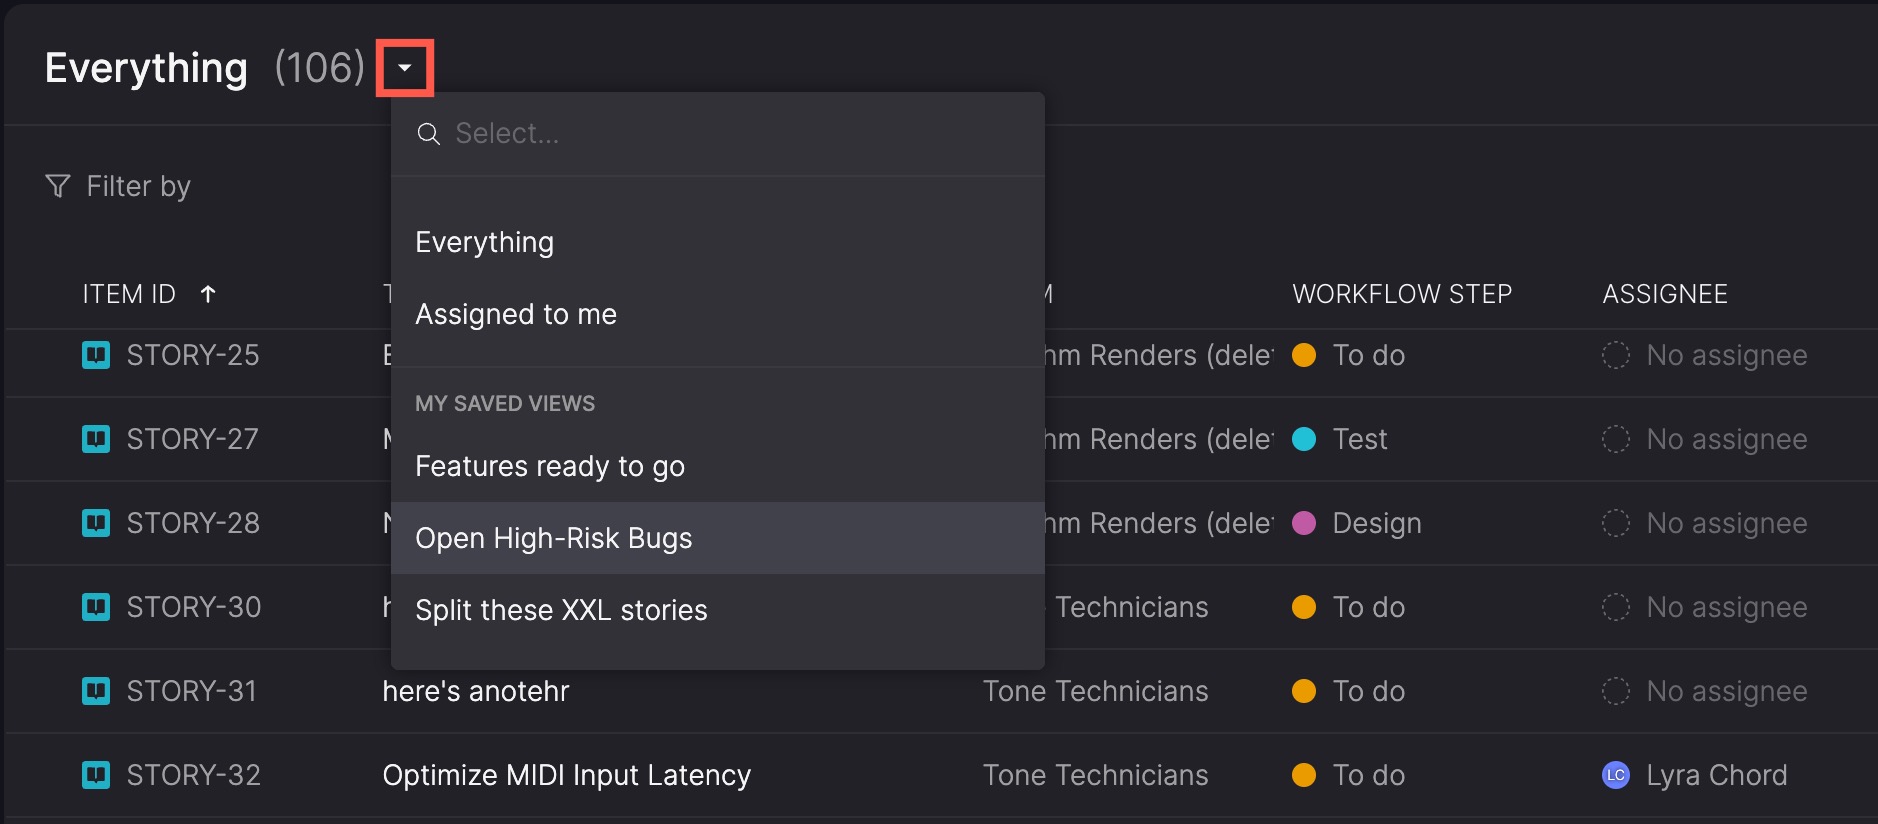Click the pink Design status dot

(1304, 523)
